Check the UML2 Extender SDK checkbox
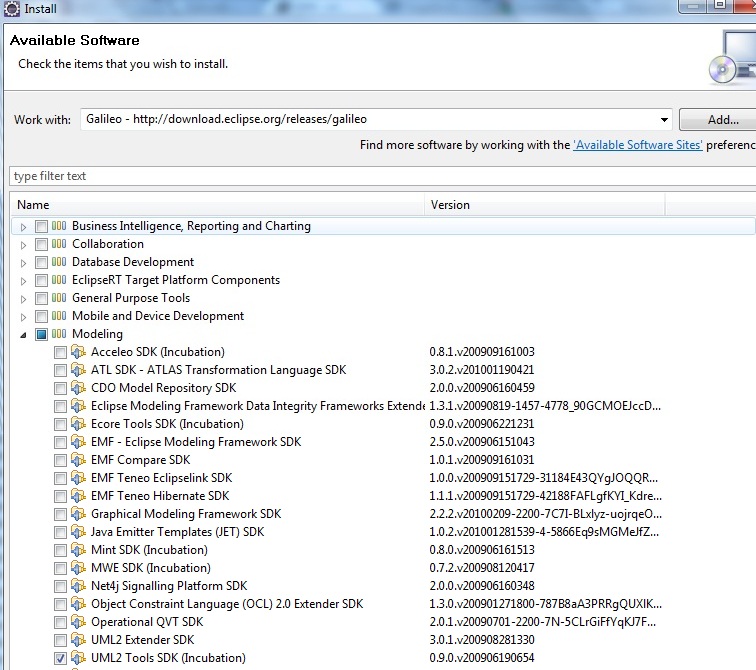This screenshot has width=756, height=670. pos(60,641)
